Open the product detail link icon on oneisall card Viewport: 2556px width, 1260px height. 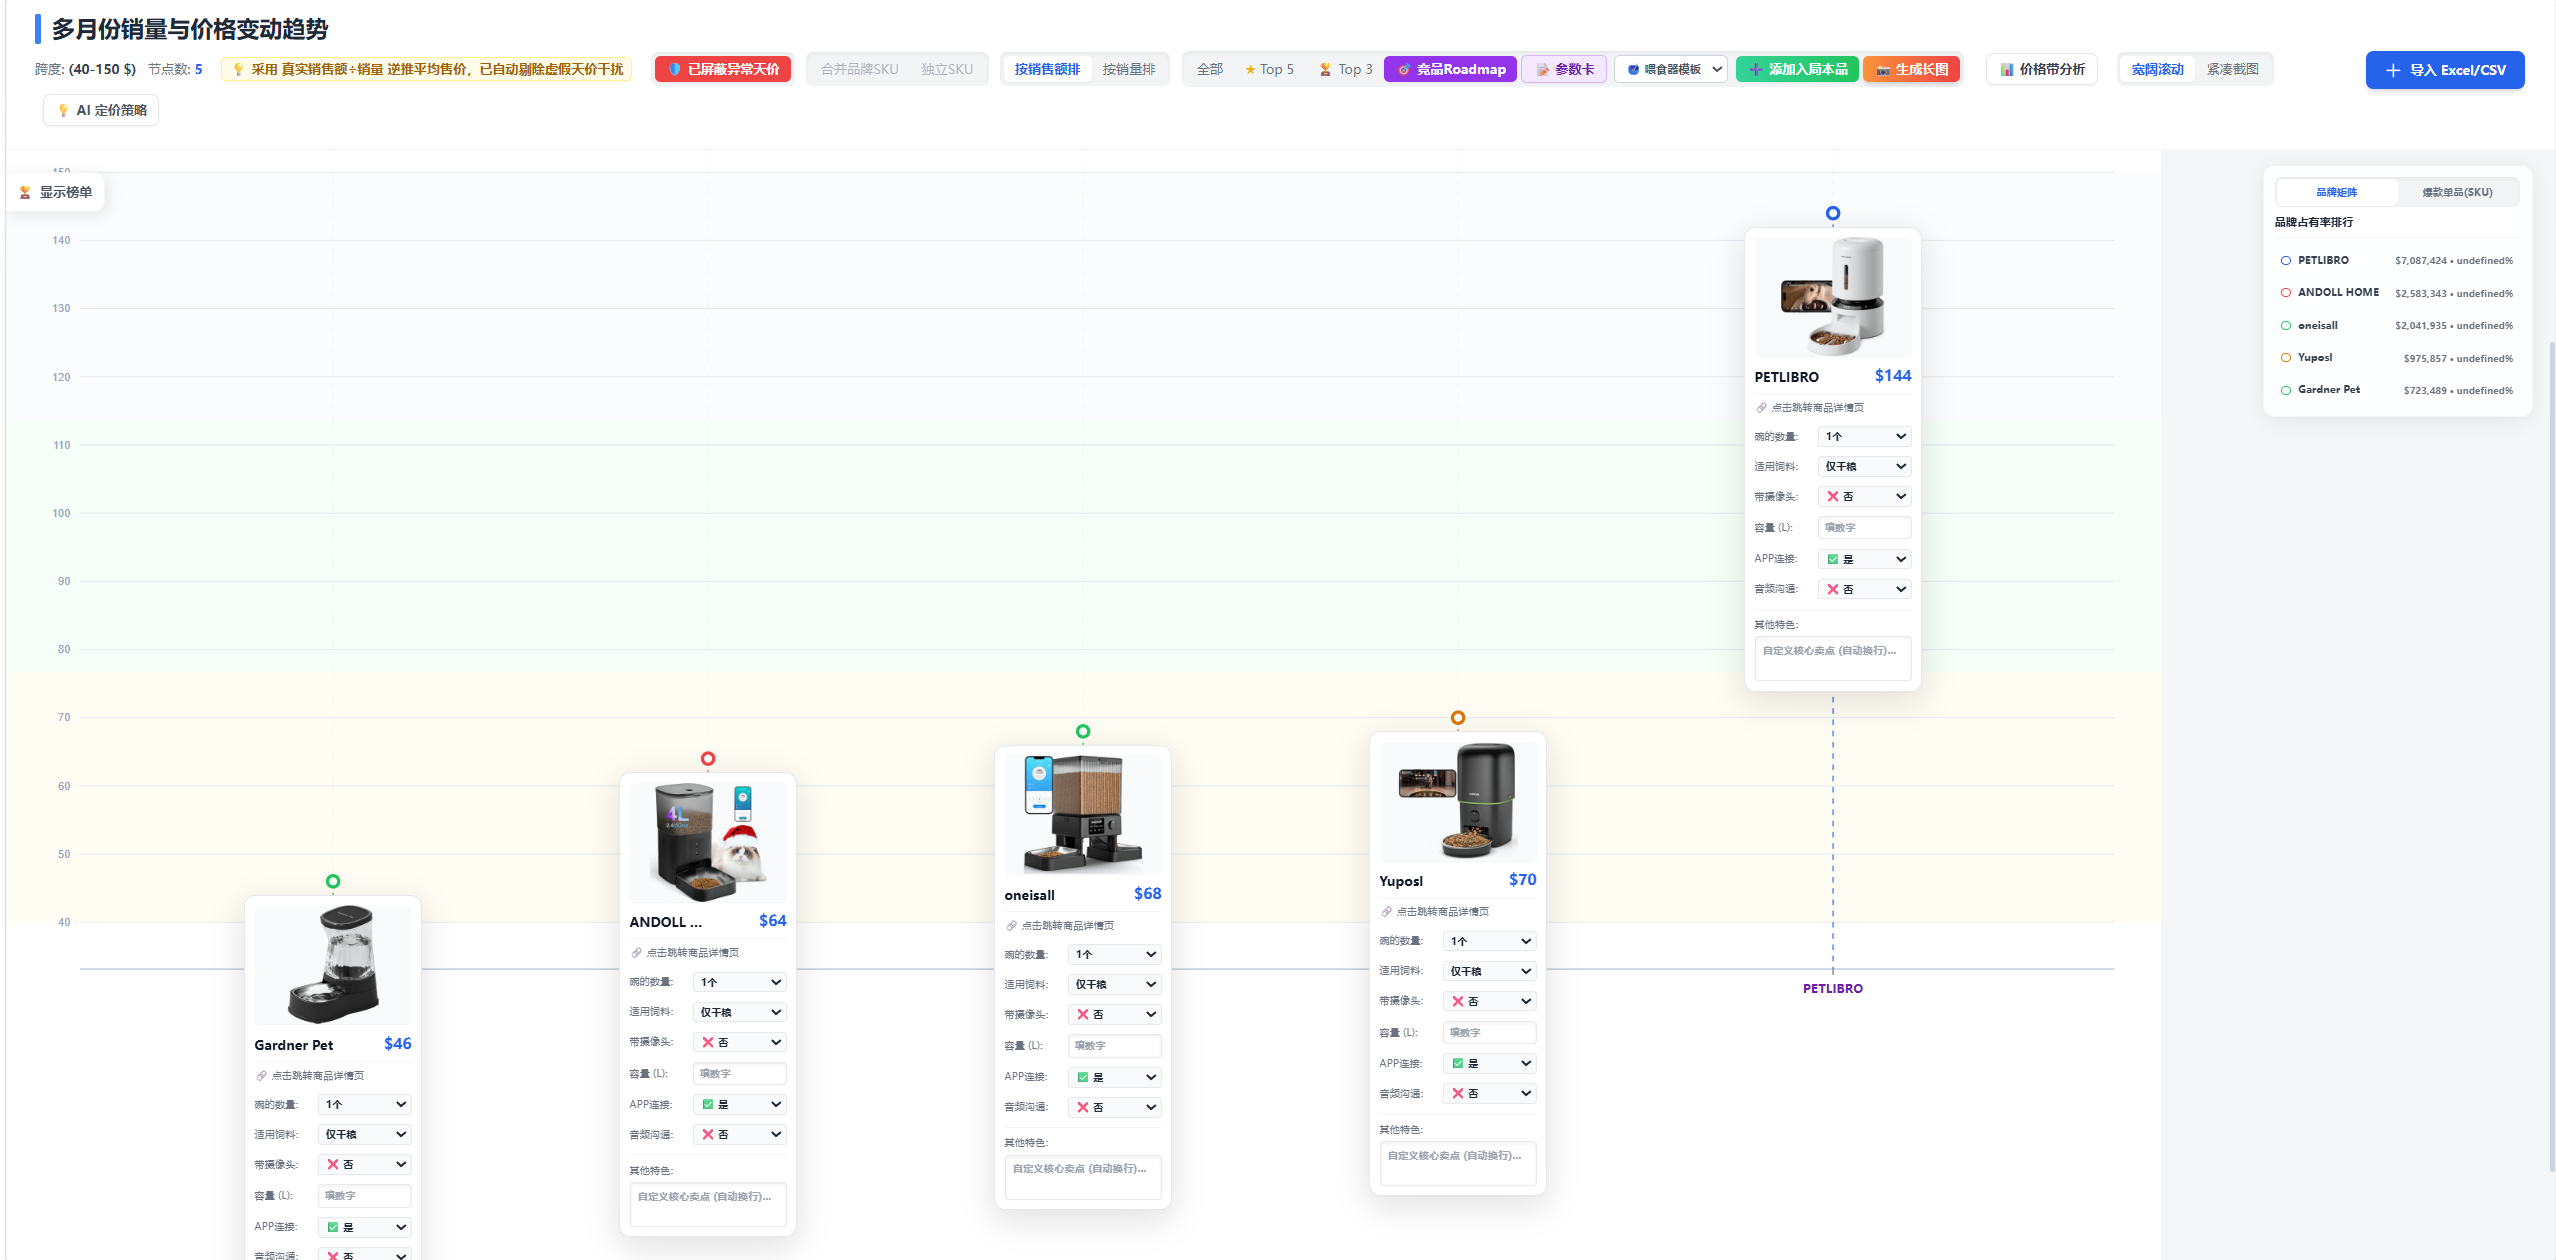click(x=1011, y=926)
